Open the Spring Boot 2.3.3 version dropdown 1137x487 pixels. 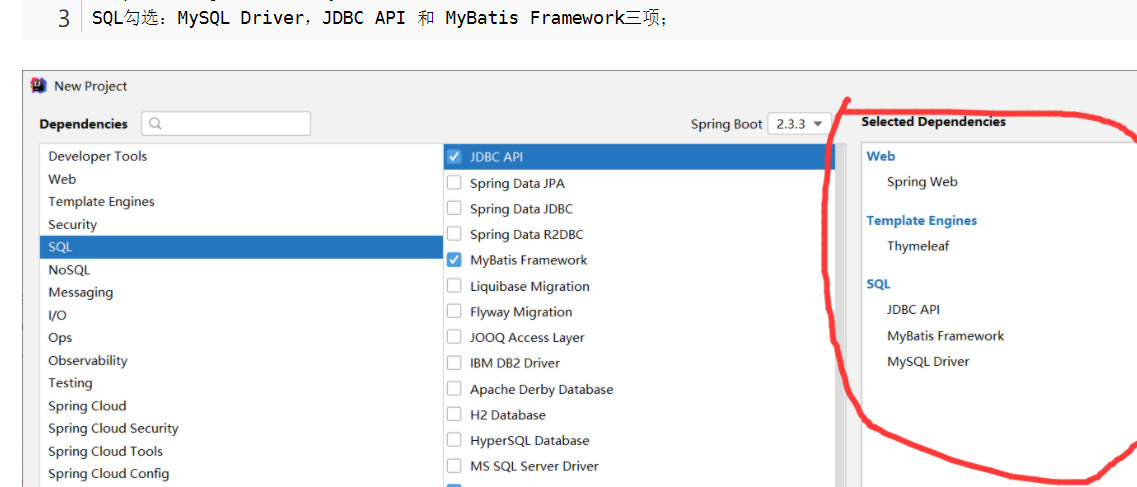pyautogui.click(x=800, y=124)
